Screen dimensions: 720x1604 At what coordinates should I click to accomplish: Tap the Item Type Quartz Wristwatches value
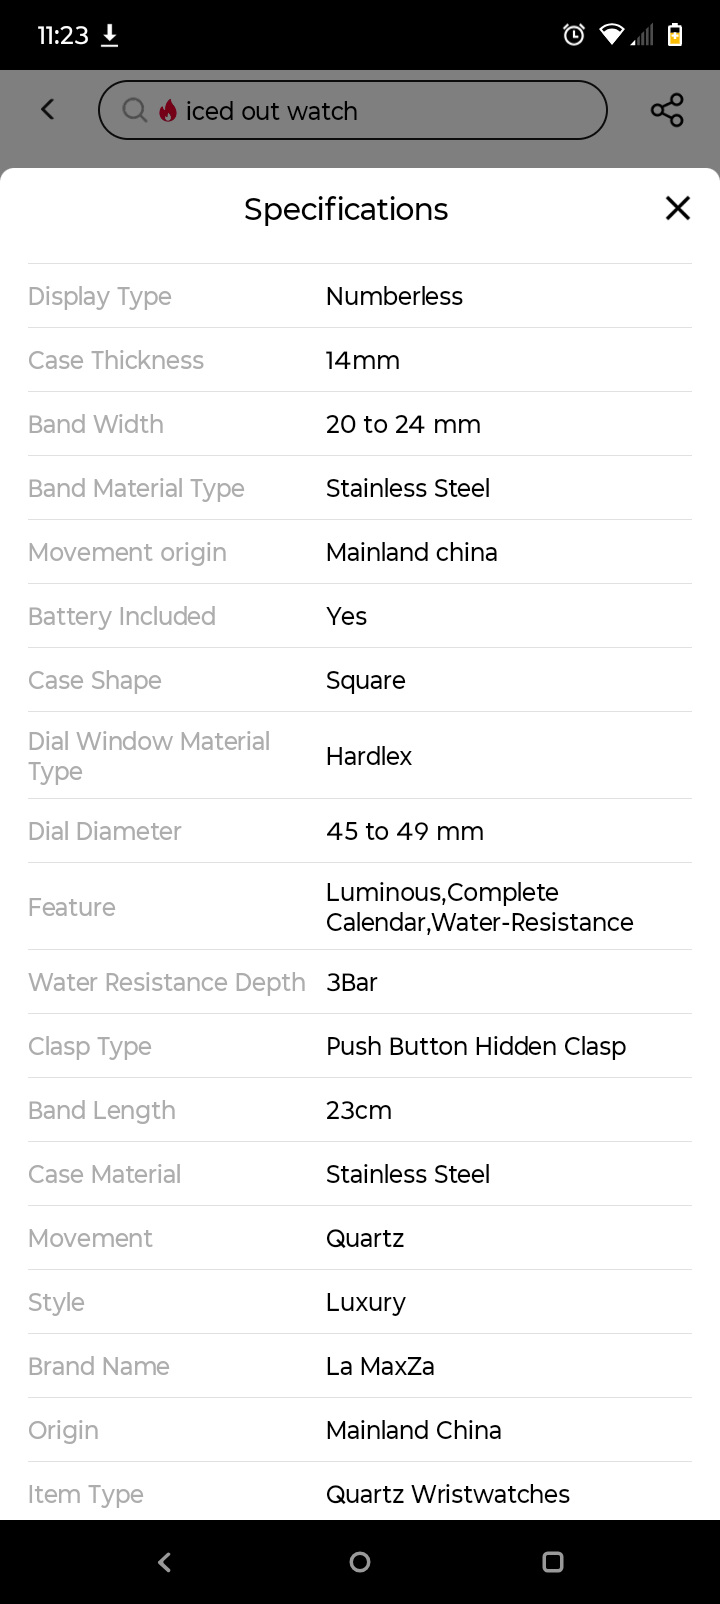(x=447, y=1494)
